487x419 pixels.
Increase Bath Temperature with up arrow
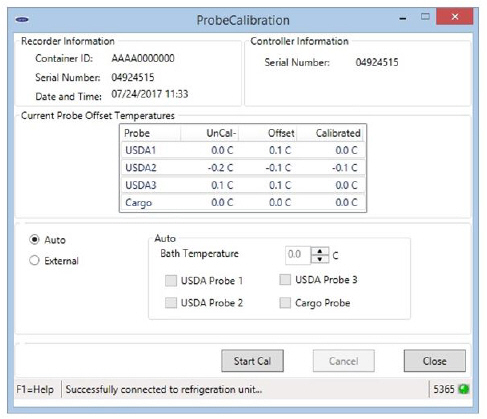(320, 251)
